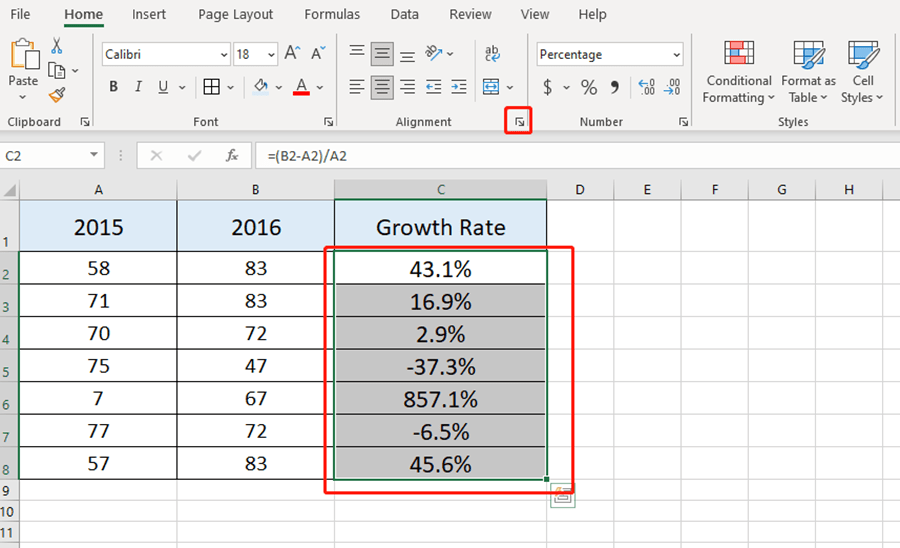Click the formula bar input field
900x548 pixels.
577,156
